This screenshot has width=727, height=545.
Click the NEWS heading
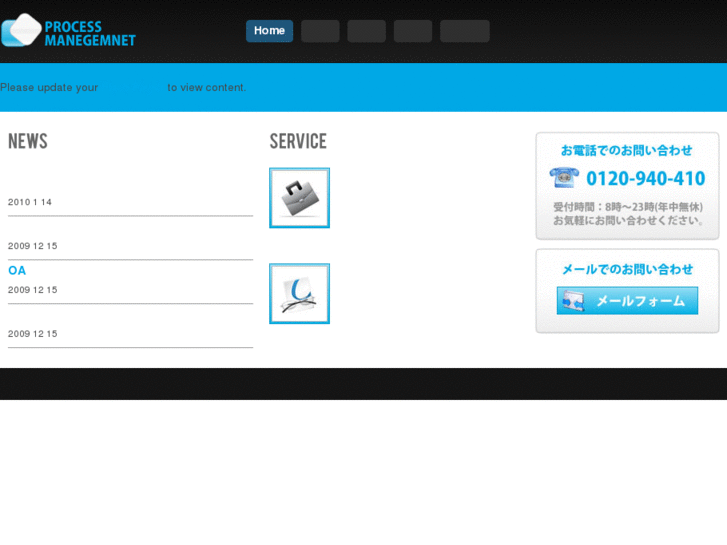[x=28, y=141]
